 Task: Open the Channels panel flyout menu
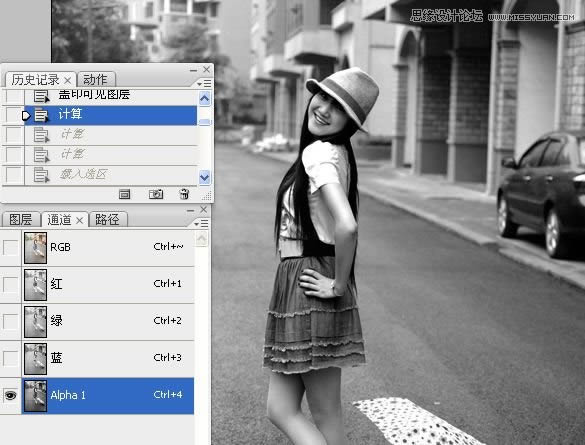pyautogui.click(x=201, y=223)
